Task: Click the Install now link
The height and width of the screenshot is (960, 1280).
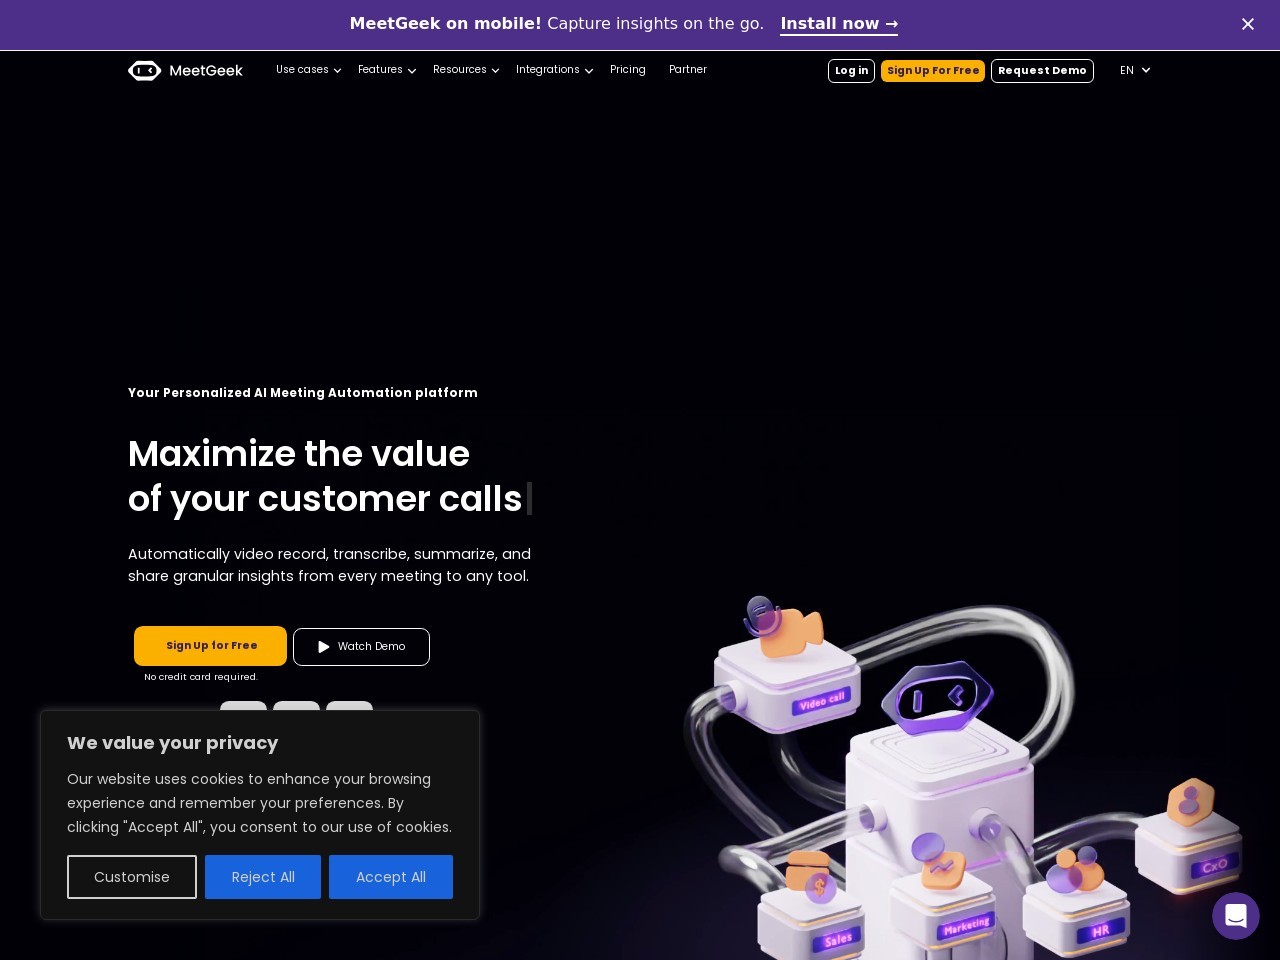Action: tap(839, 24)
